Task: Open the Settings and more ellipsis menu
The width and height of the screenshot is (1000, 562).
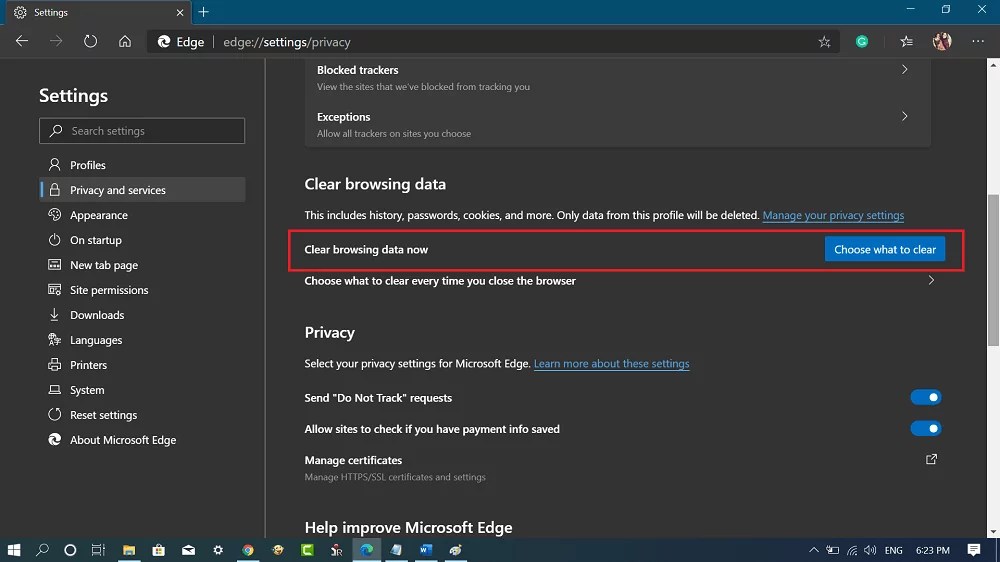Action: tap(978, 41)
